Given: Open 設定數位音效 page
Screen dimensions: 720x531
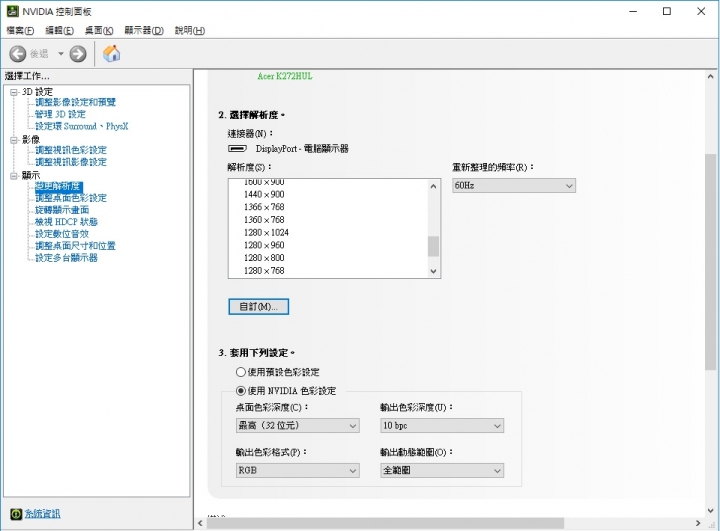Looking at the screenshot, I should [62, 233].
